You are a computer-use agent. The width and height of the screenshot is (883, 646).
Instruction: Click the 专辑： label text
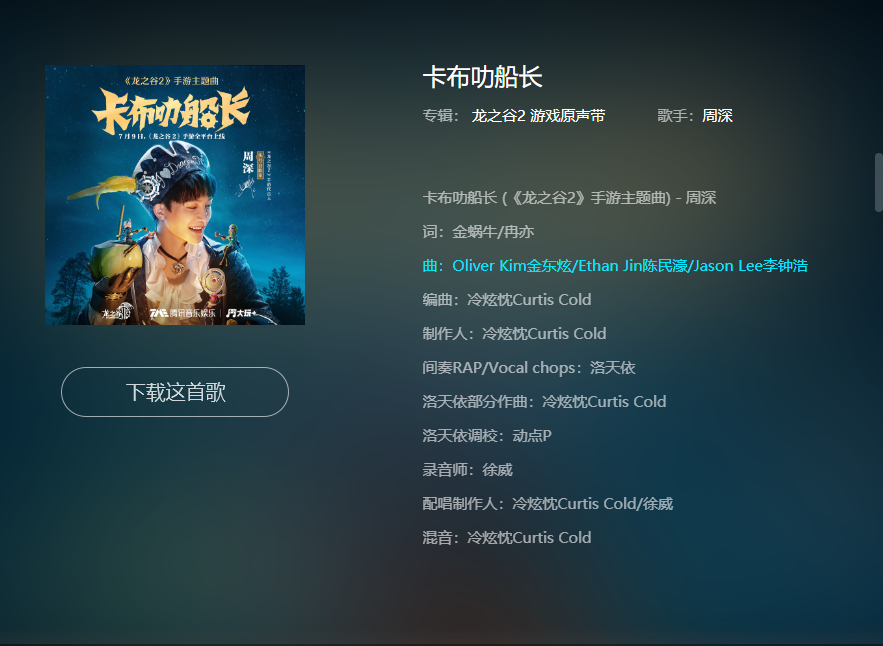pyautogui.click(x=441, y=116)
